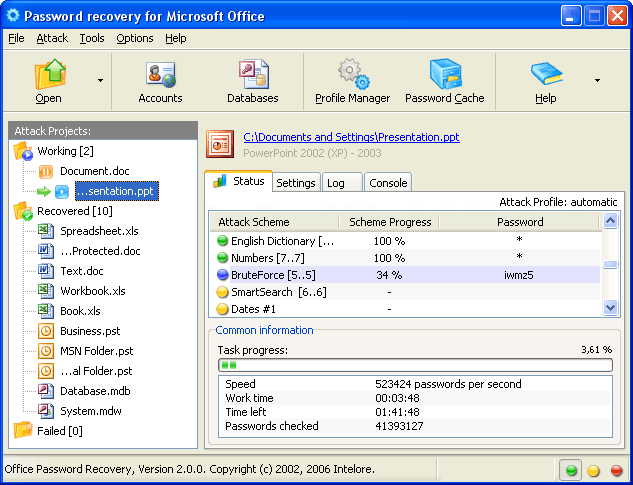Screen dimensions: 633x485
Task: Select the SmartSearch [6..6] scheme row
Action: click(x=405, y=292)
